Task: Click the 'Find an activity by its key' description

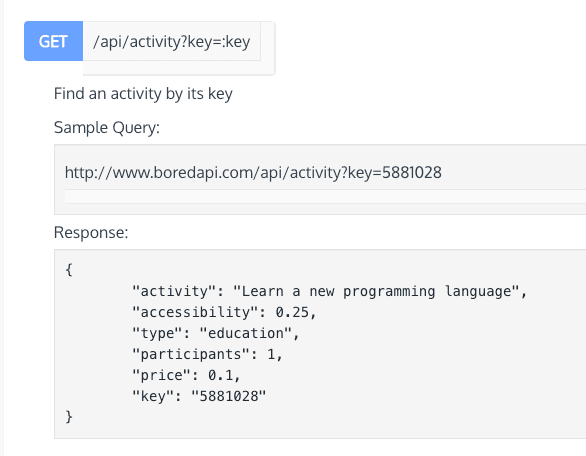Action: [x=143, y=93]
